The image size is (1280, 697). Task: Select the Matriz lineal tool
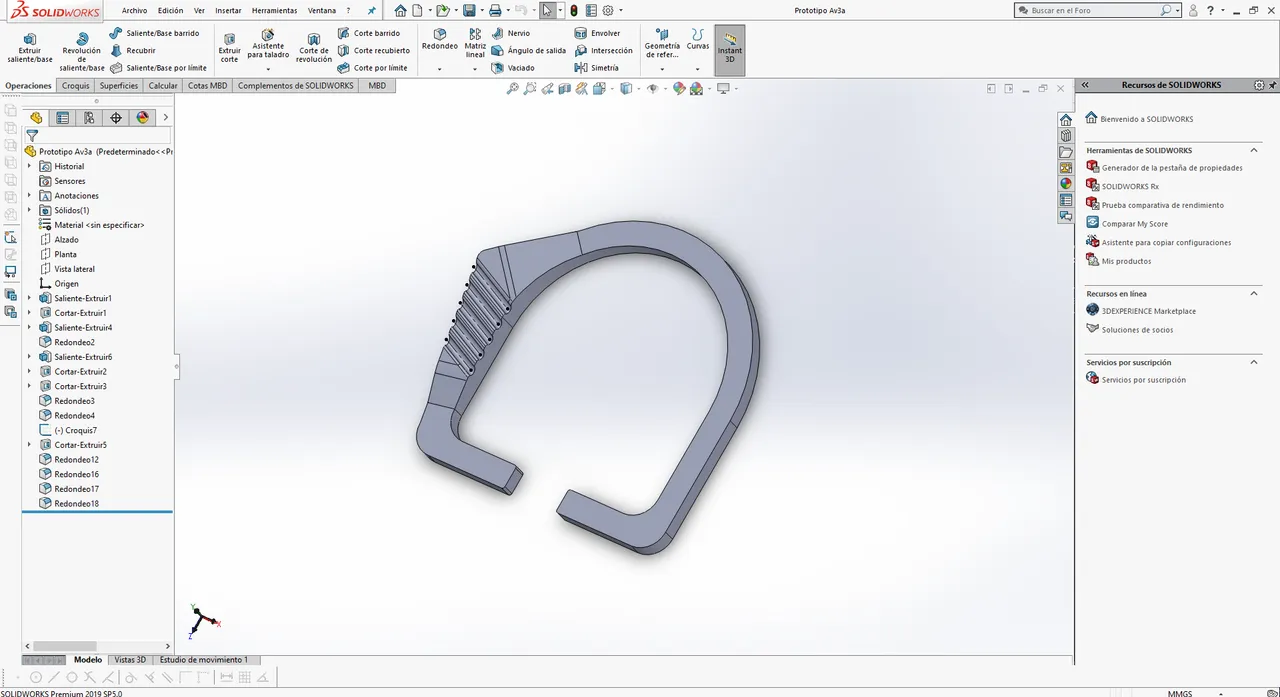(x=475, y=44)
